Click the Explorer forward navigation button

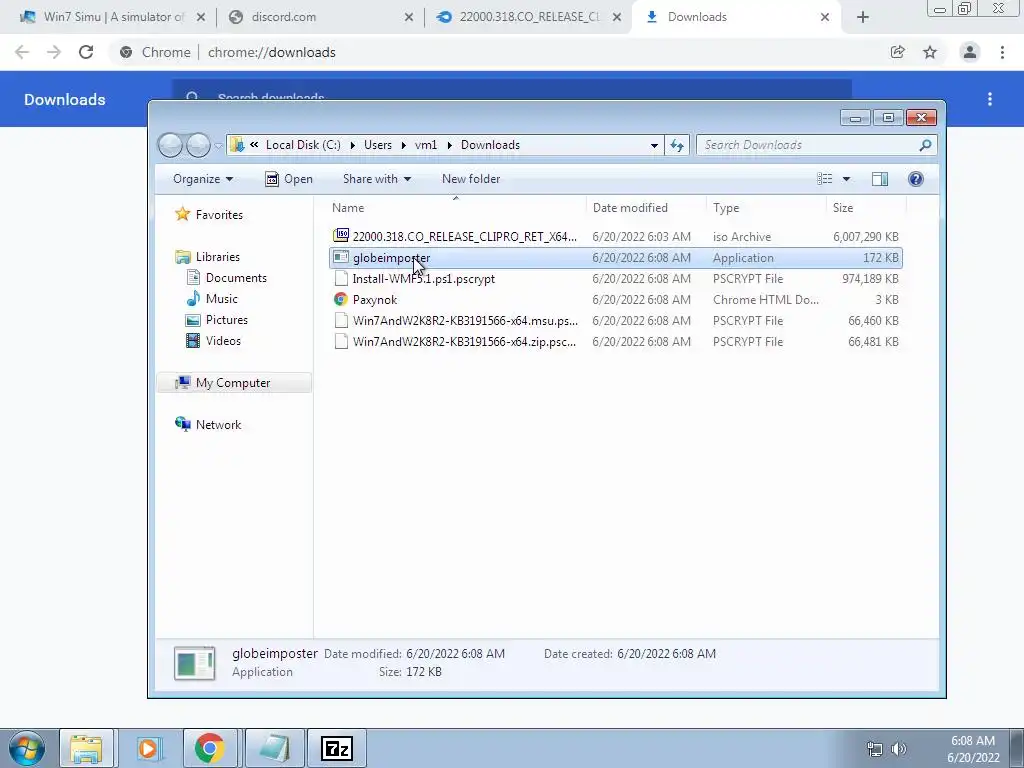click(198, 145)
